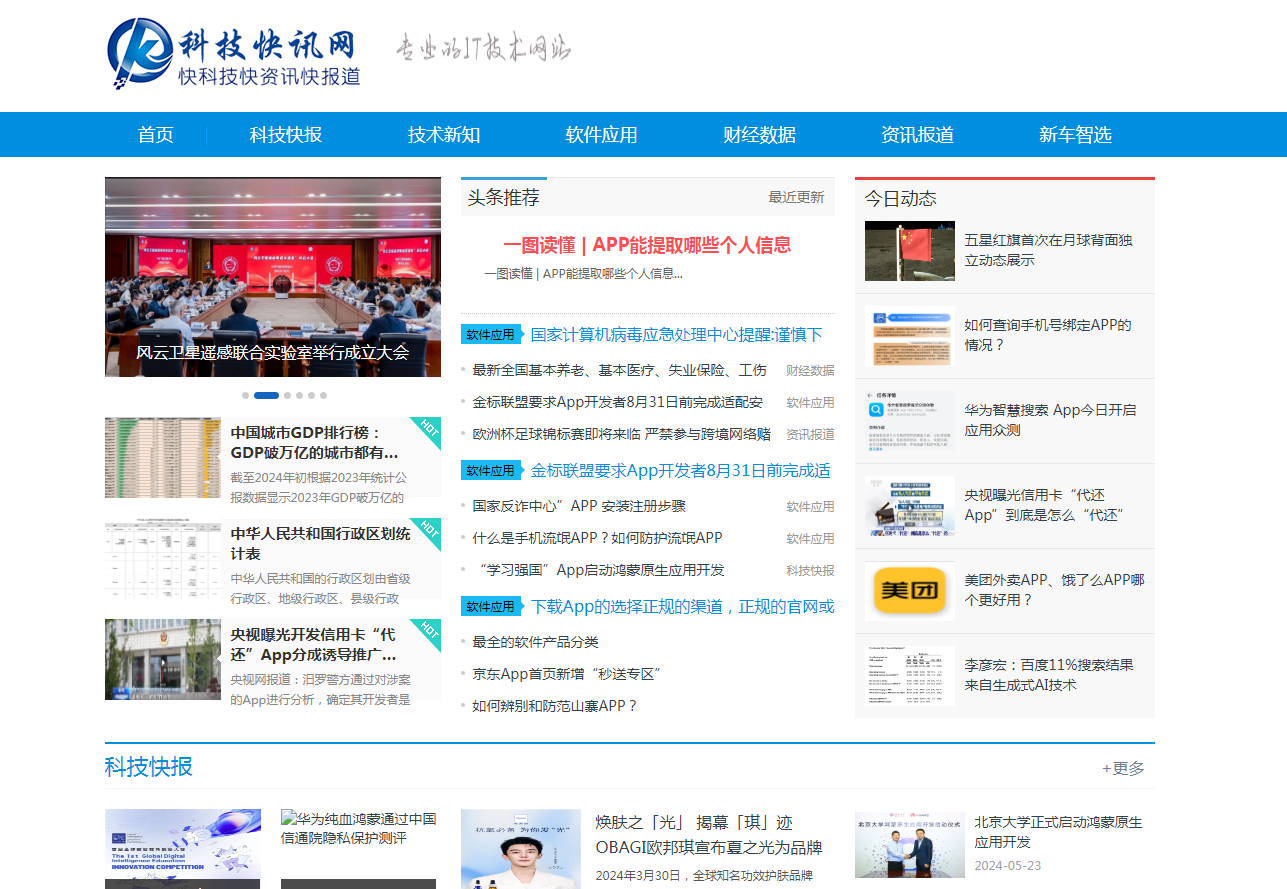The height and width of the screenshot is (889, 1287).
Task: Open 首页 in the navigation bar
Action: pyautogui.click(x=156, y=135)
